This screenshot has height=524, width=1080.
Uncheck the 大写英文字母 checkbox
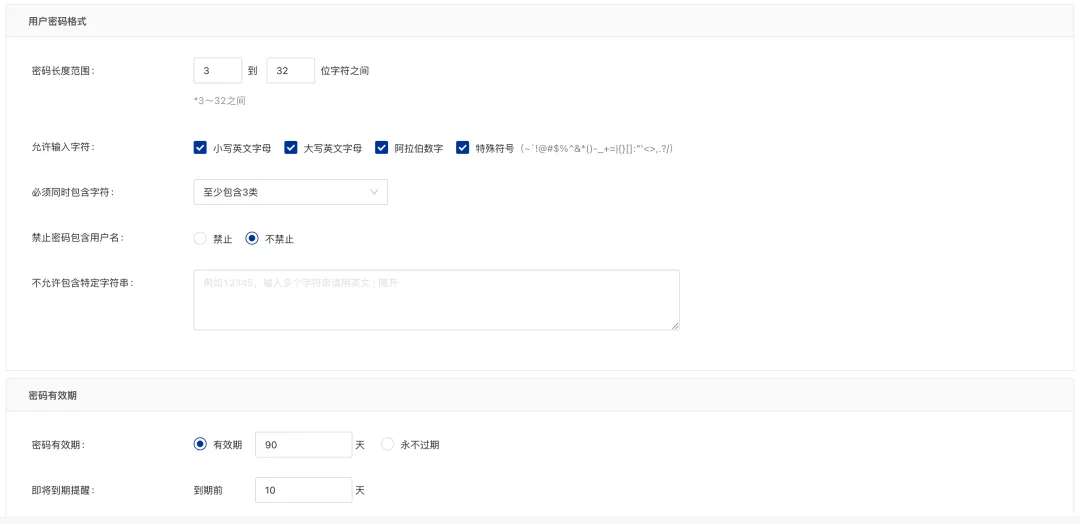pyautogui.click(x=291, y=147)
